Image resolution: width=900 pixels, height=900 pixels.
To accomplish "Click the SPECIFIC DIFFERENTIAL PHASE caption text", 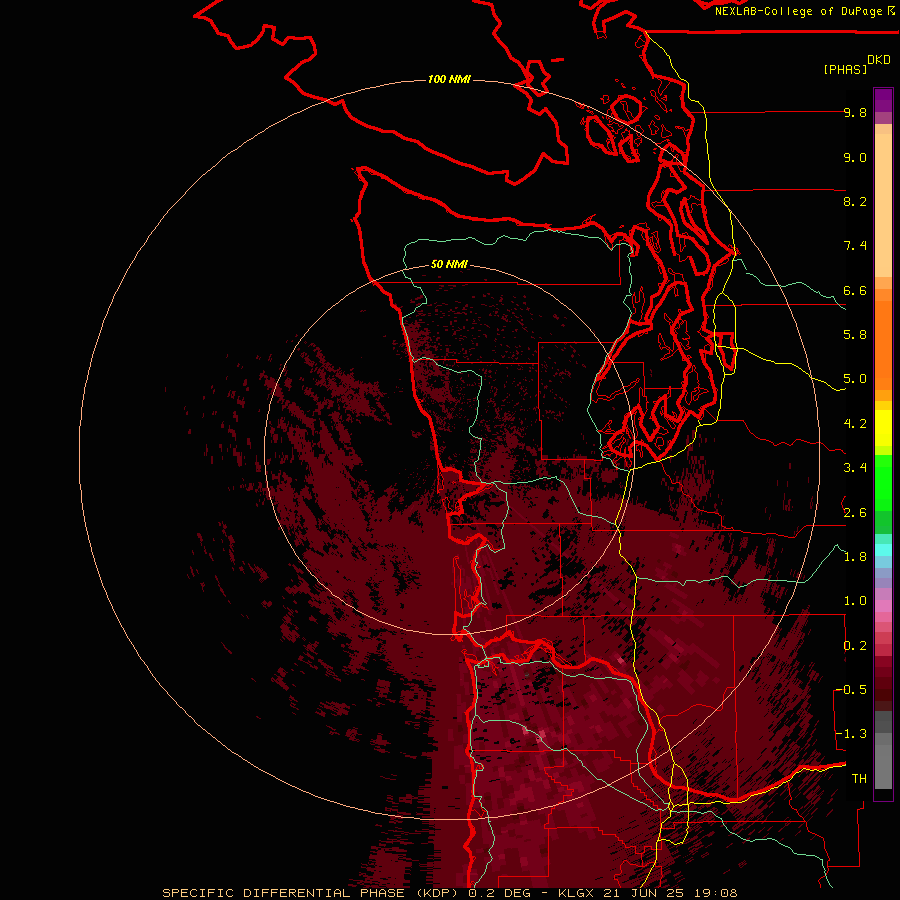I will click(x=284, y=893).
